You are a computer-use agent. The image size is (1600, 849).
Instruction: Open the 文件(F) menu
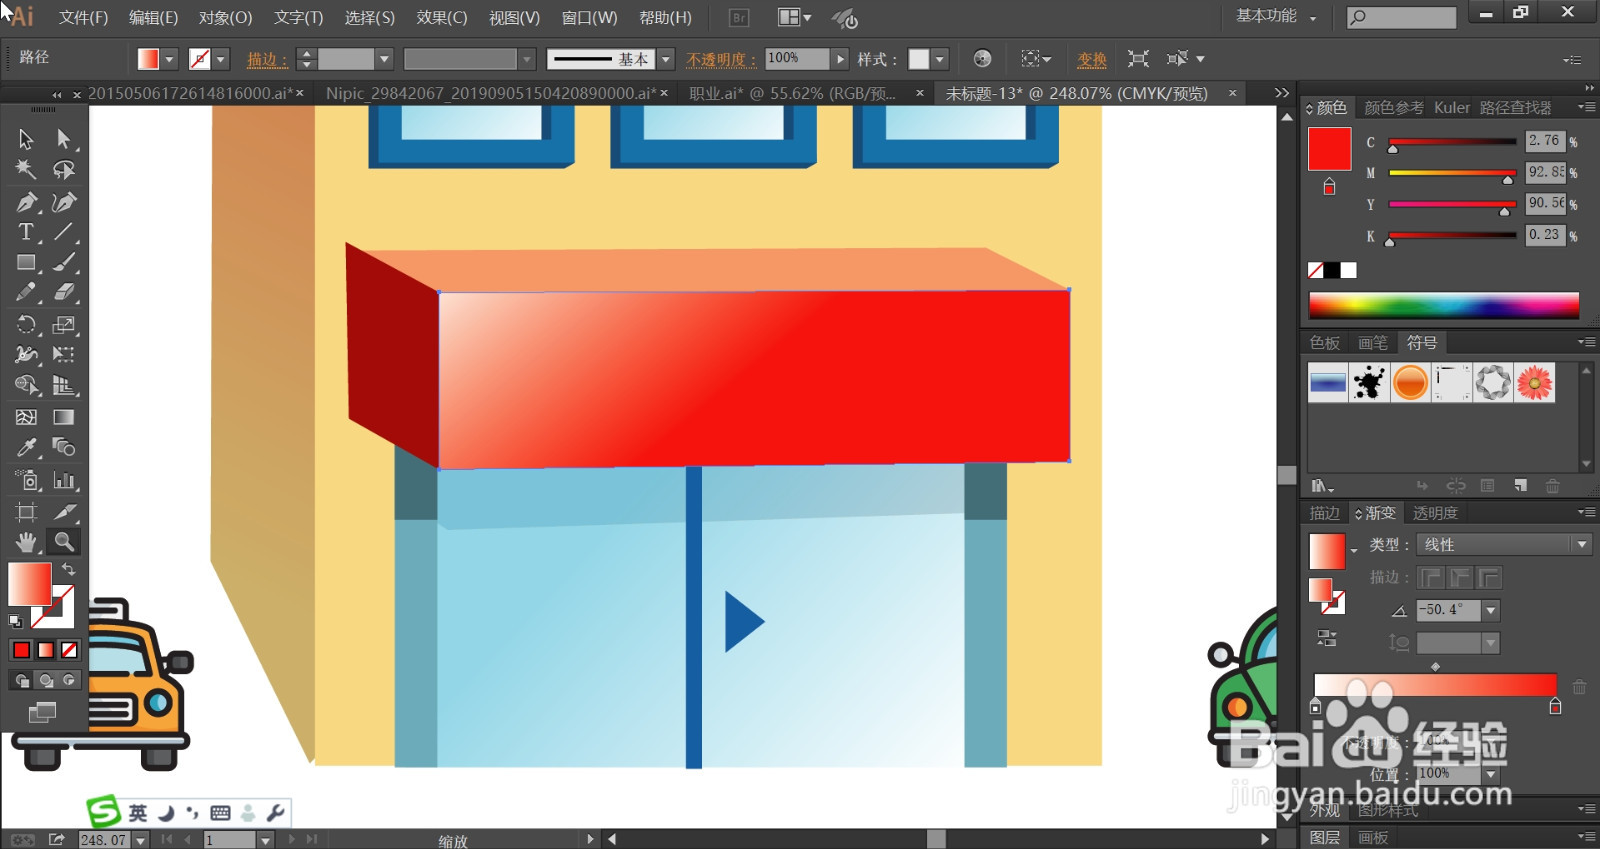(x=83, y=18)
